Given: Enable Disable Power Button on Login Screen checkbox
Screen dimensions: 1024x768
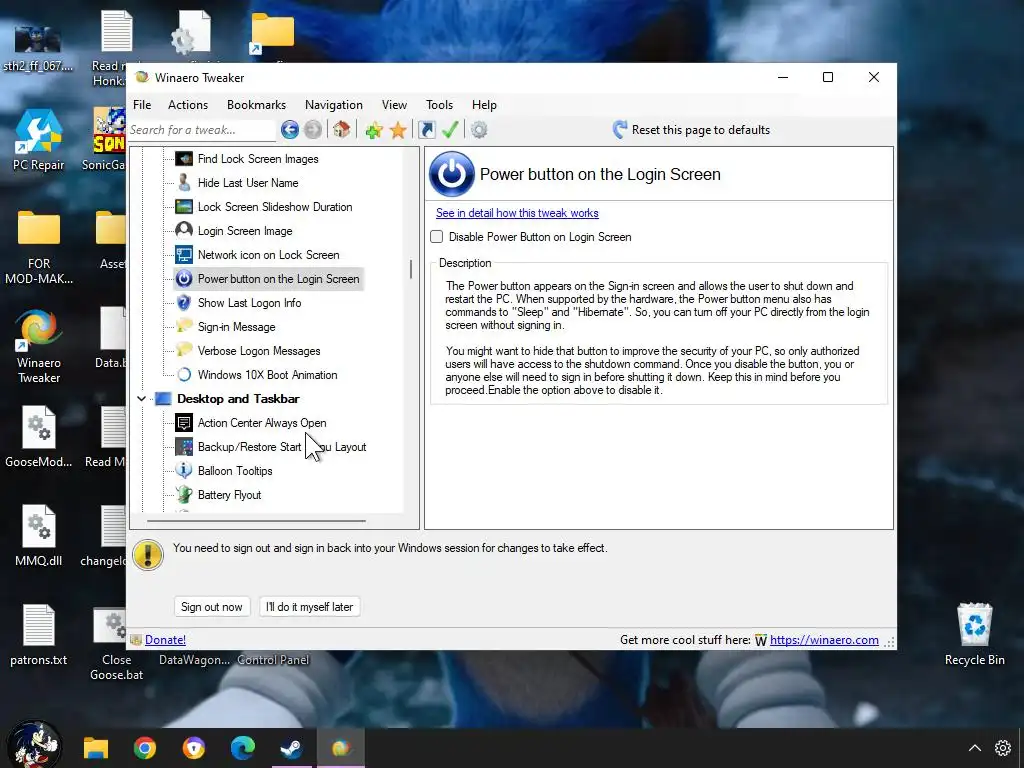Looking at the screenshot, I should (437, 237).
